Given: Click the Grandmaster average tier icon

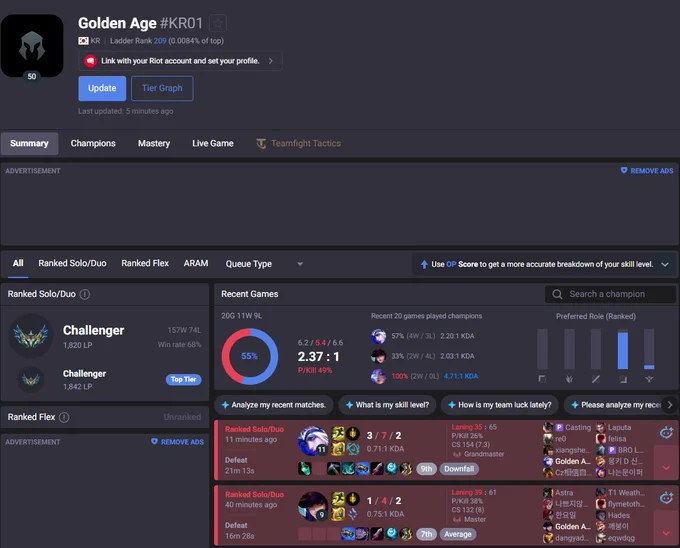Looking at the screenshot, I should [457, 454].
